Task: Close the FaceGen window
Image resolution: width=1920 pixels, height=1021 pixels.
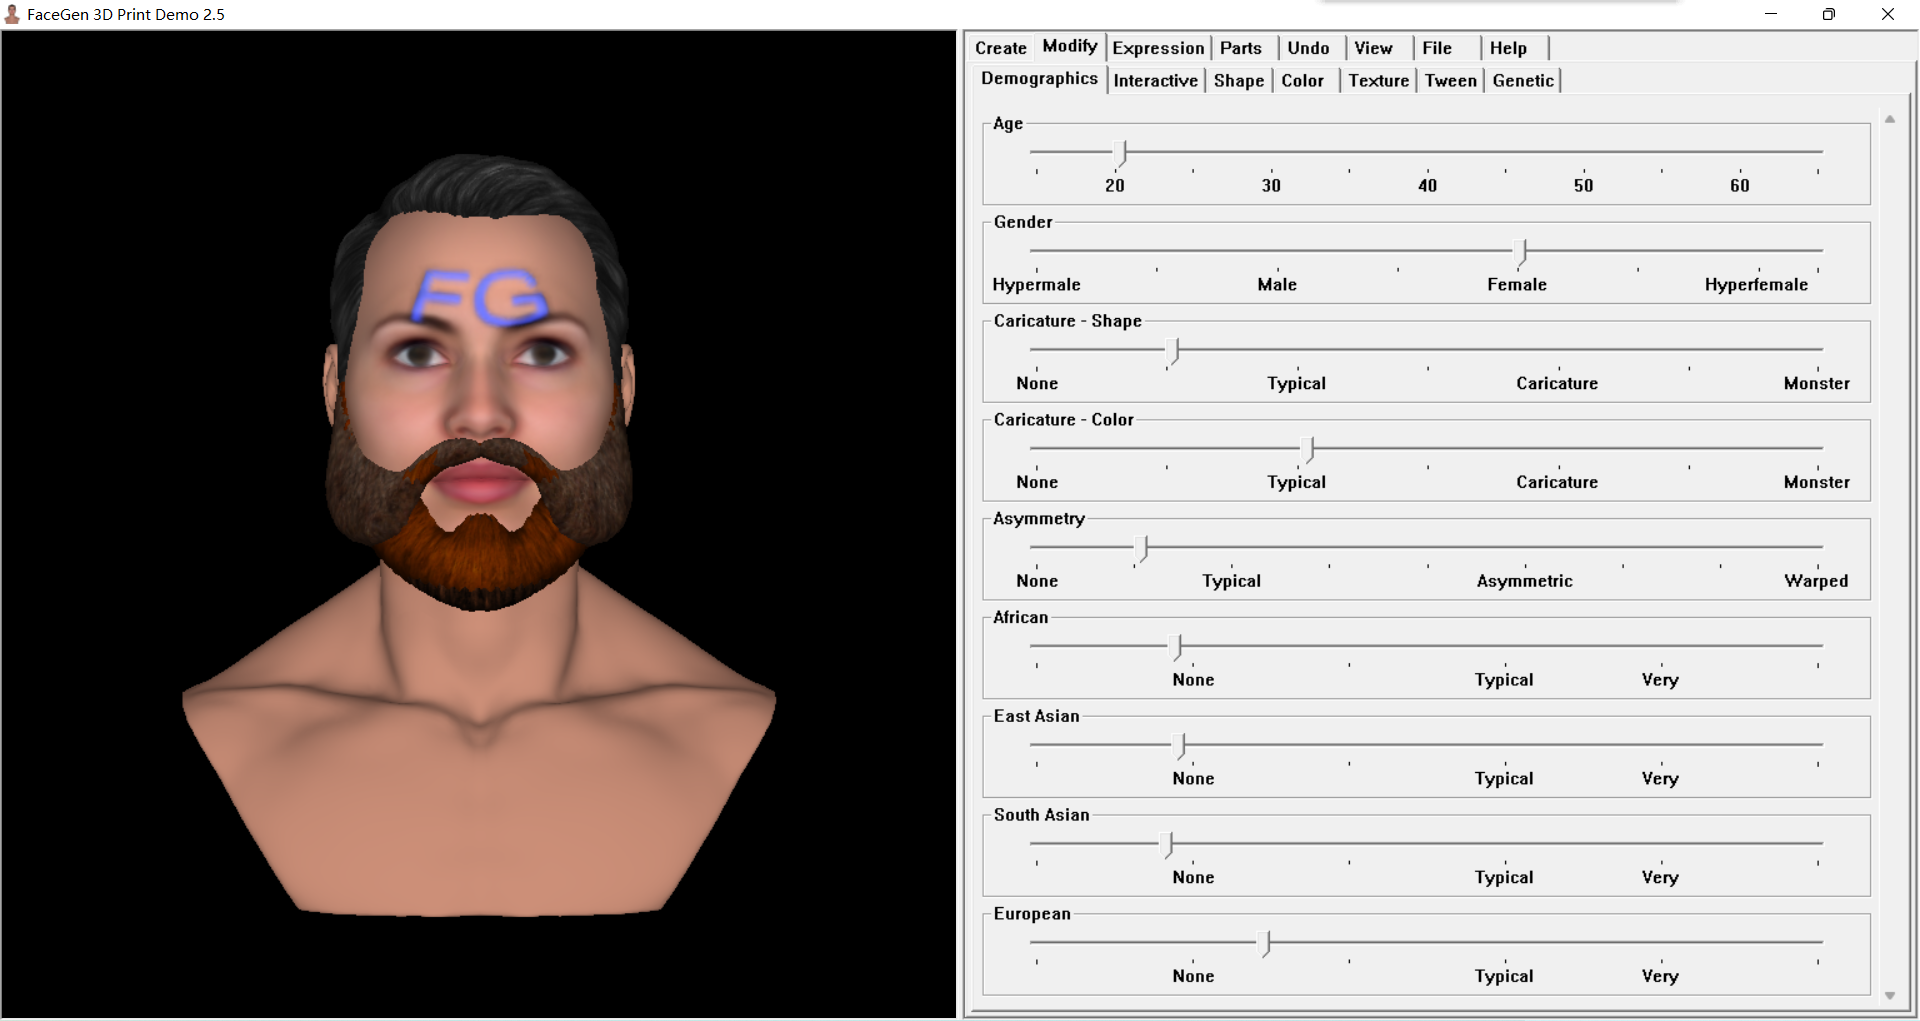Action: [x=1887, y=14]
